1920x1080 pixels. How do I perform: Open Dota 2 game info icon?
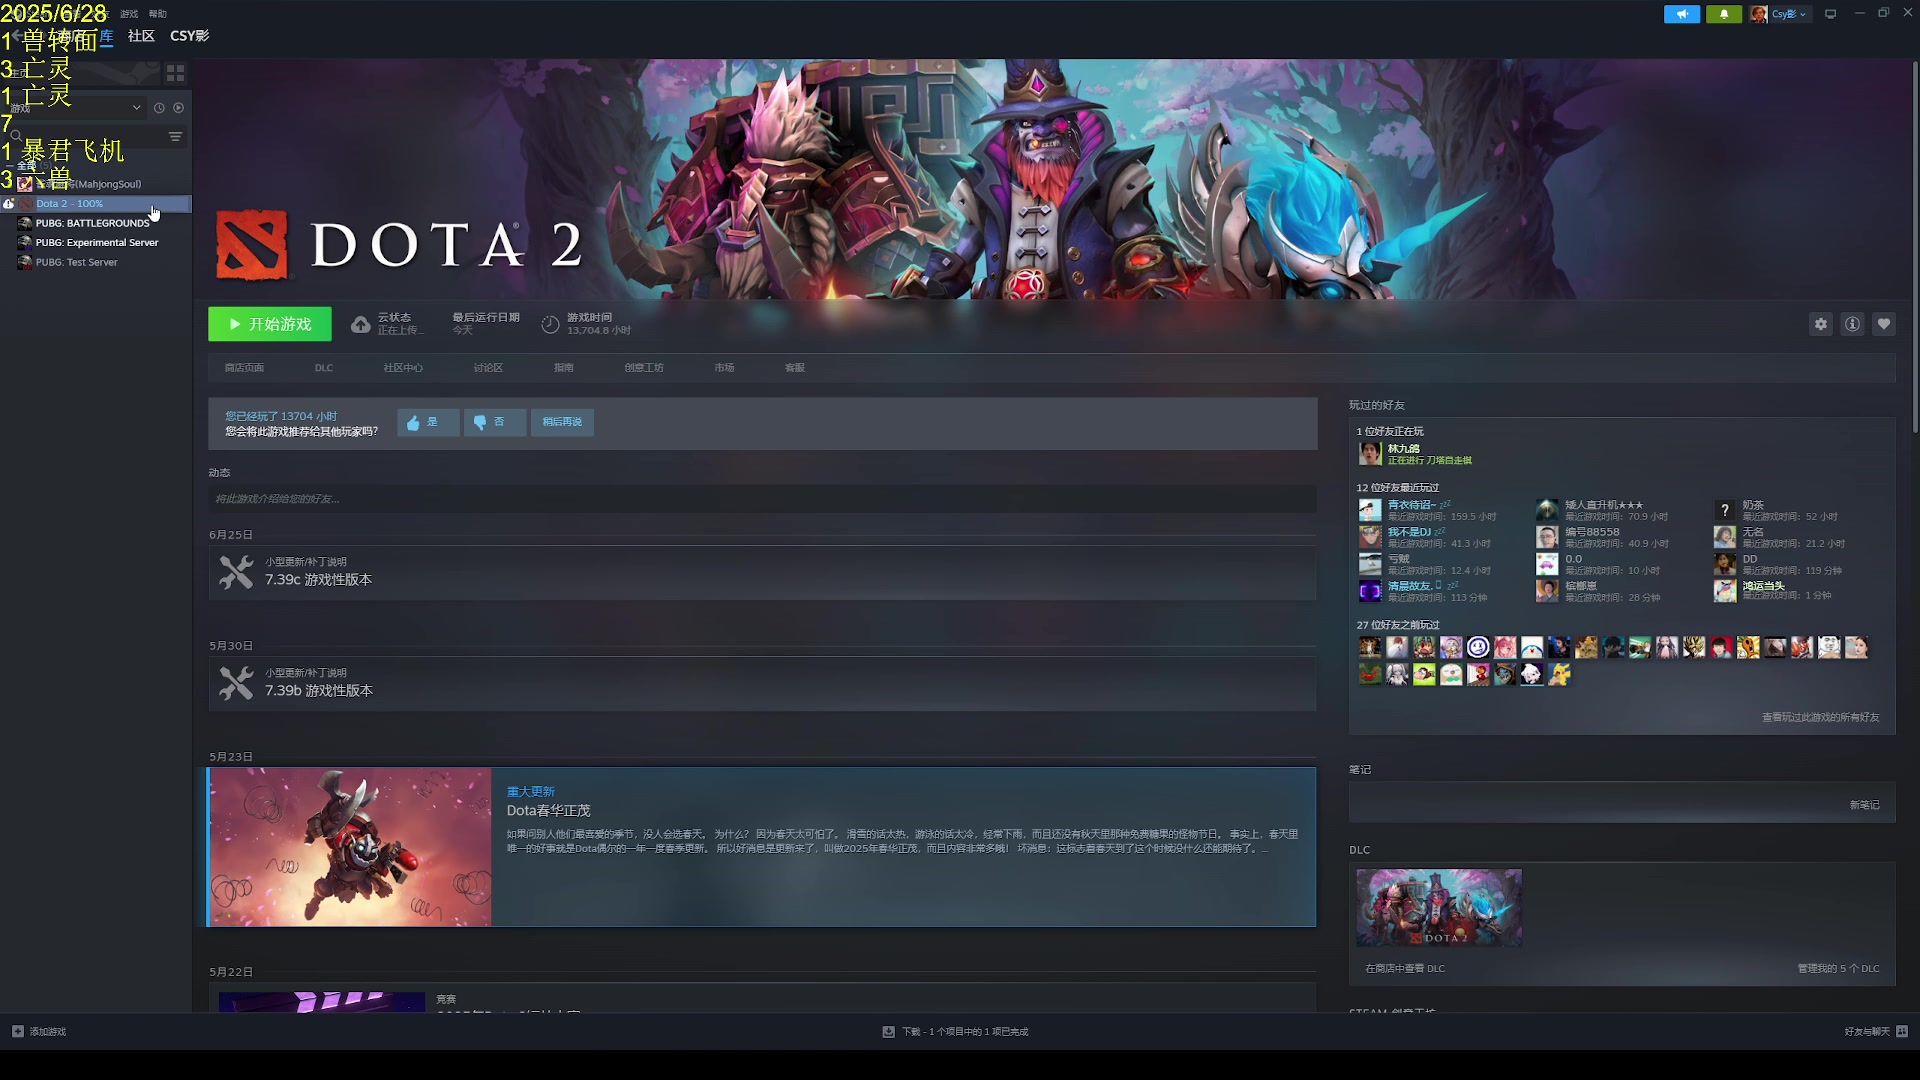tap(1852, 324)
